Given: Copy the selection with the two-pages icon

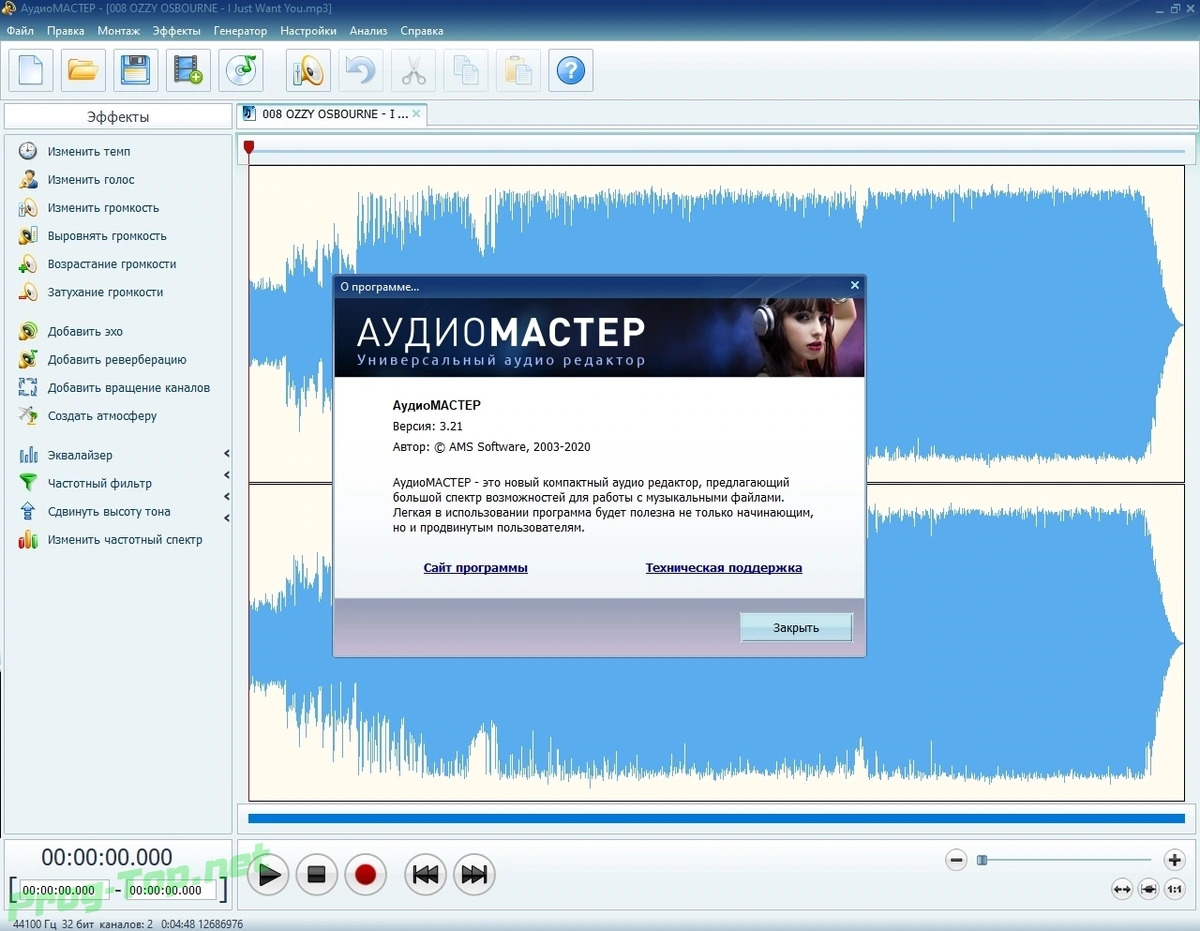Looking at the screenshot, I should [x=466, y=70].
